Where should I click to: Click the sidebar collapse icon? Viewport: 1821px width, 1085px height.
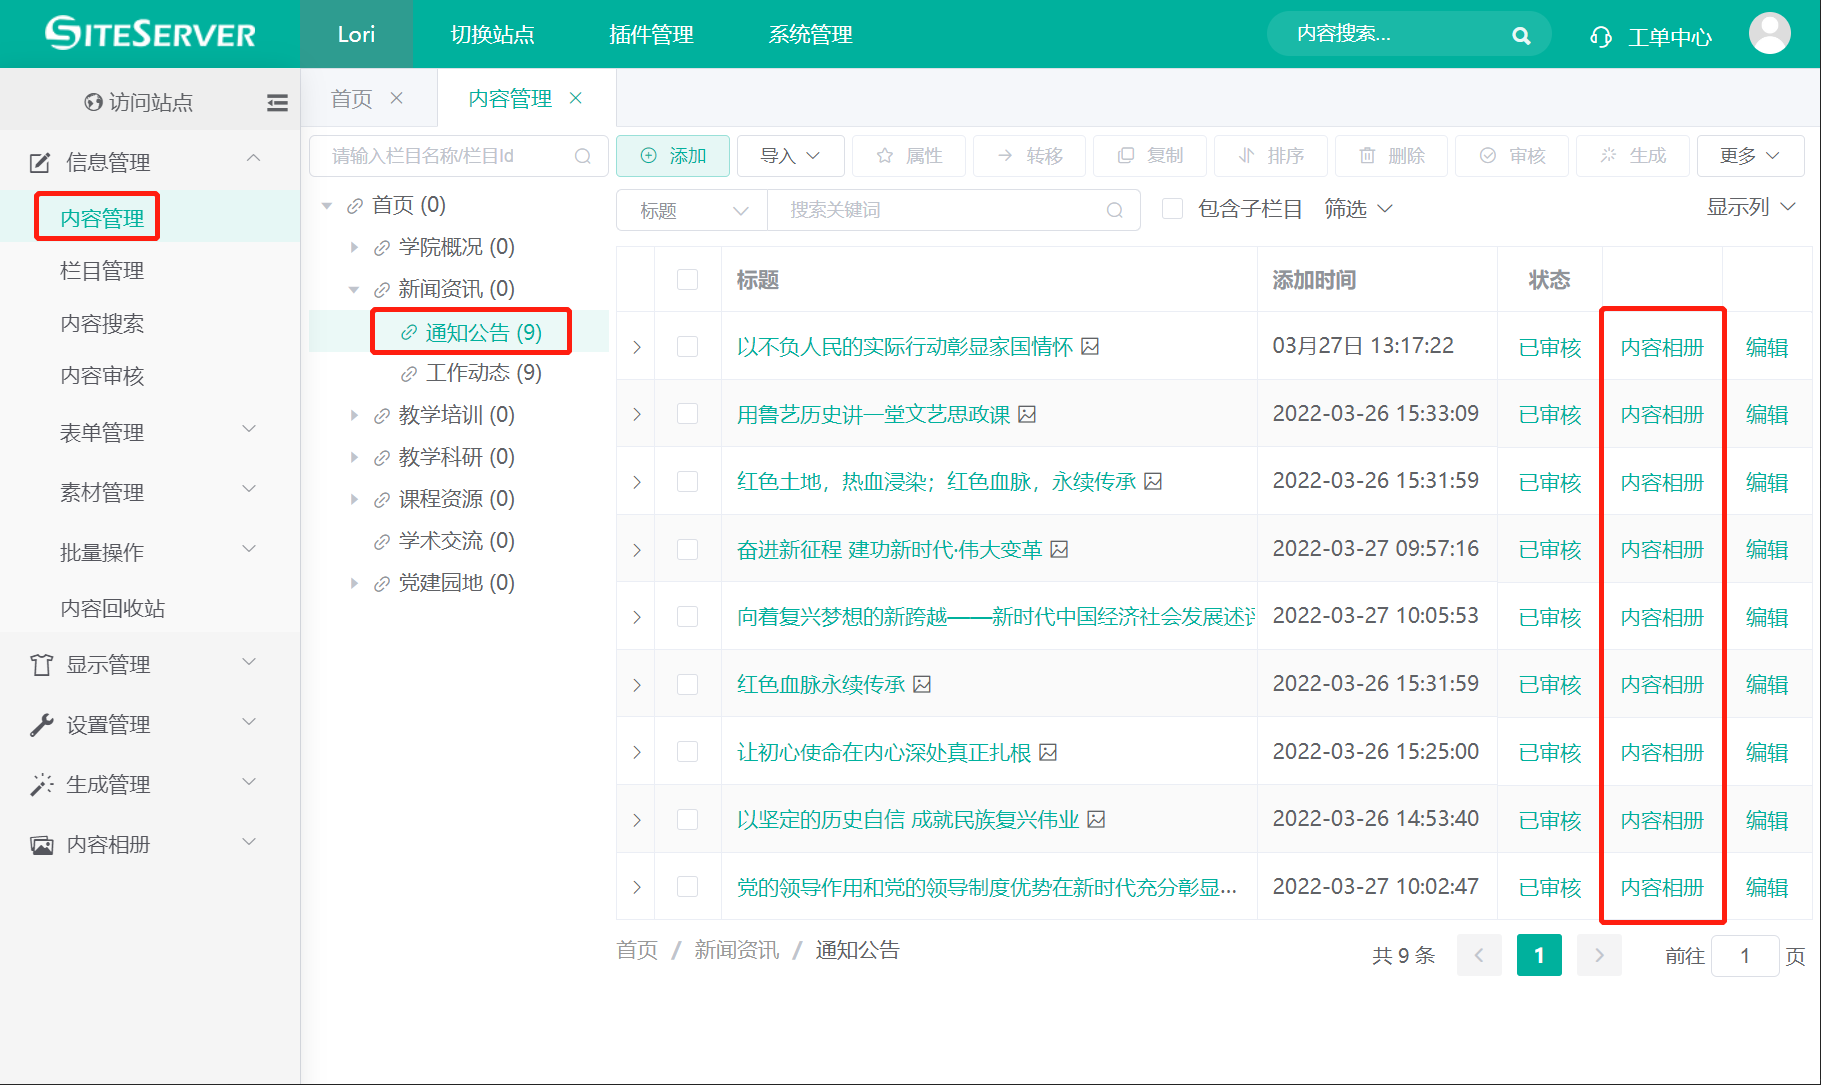pyautogui.click(x=277, y=101)
